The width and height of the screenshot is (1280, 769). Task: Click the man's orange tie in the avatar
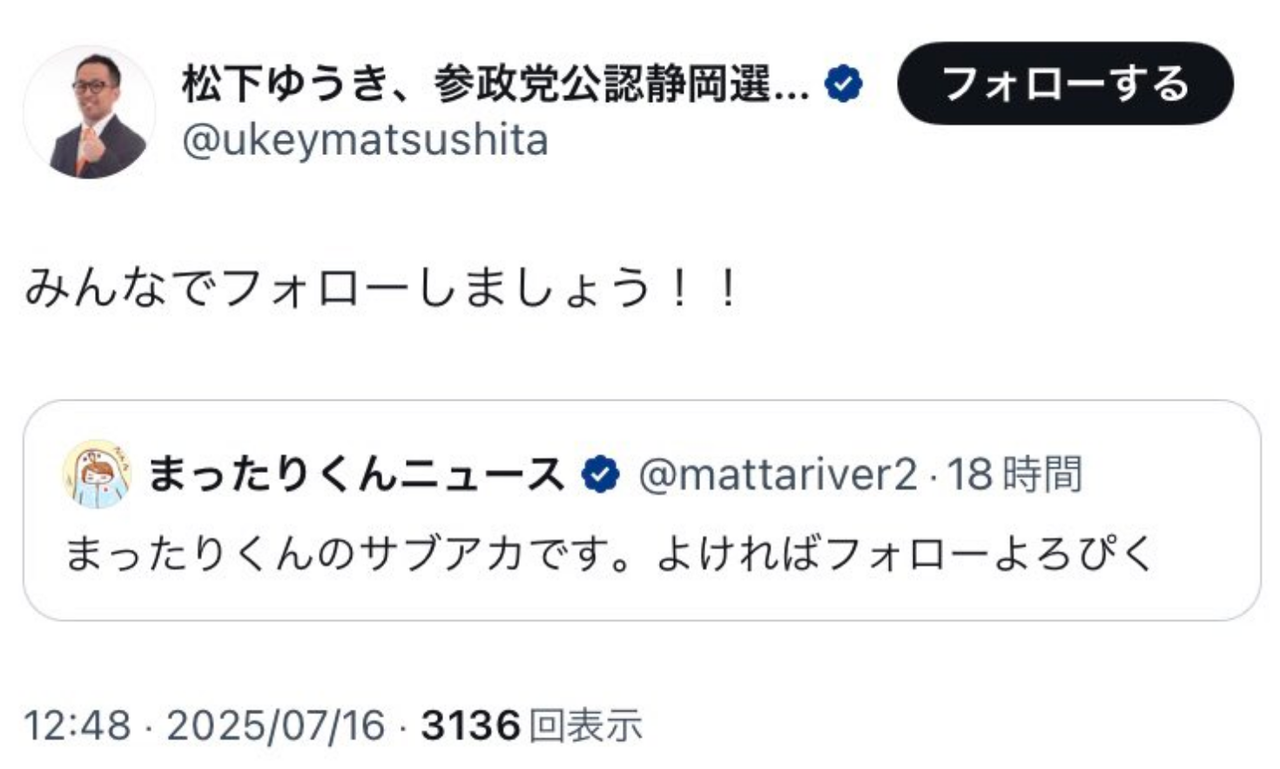[84, 151]
